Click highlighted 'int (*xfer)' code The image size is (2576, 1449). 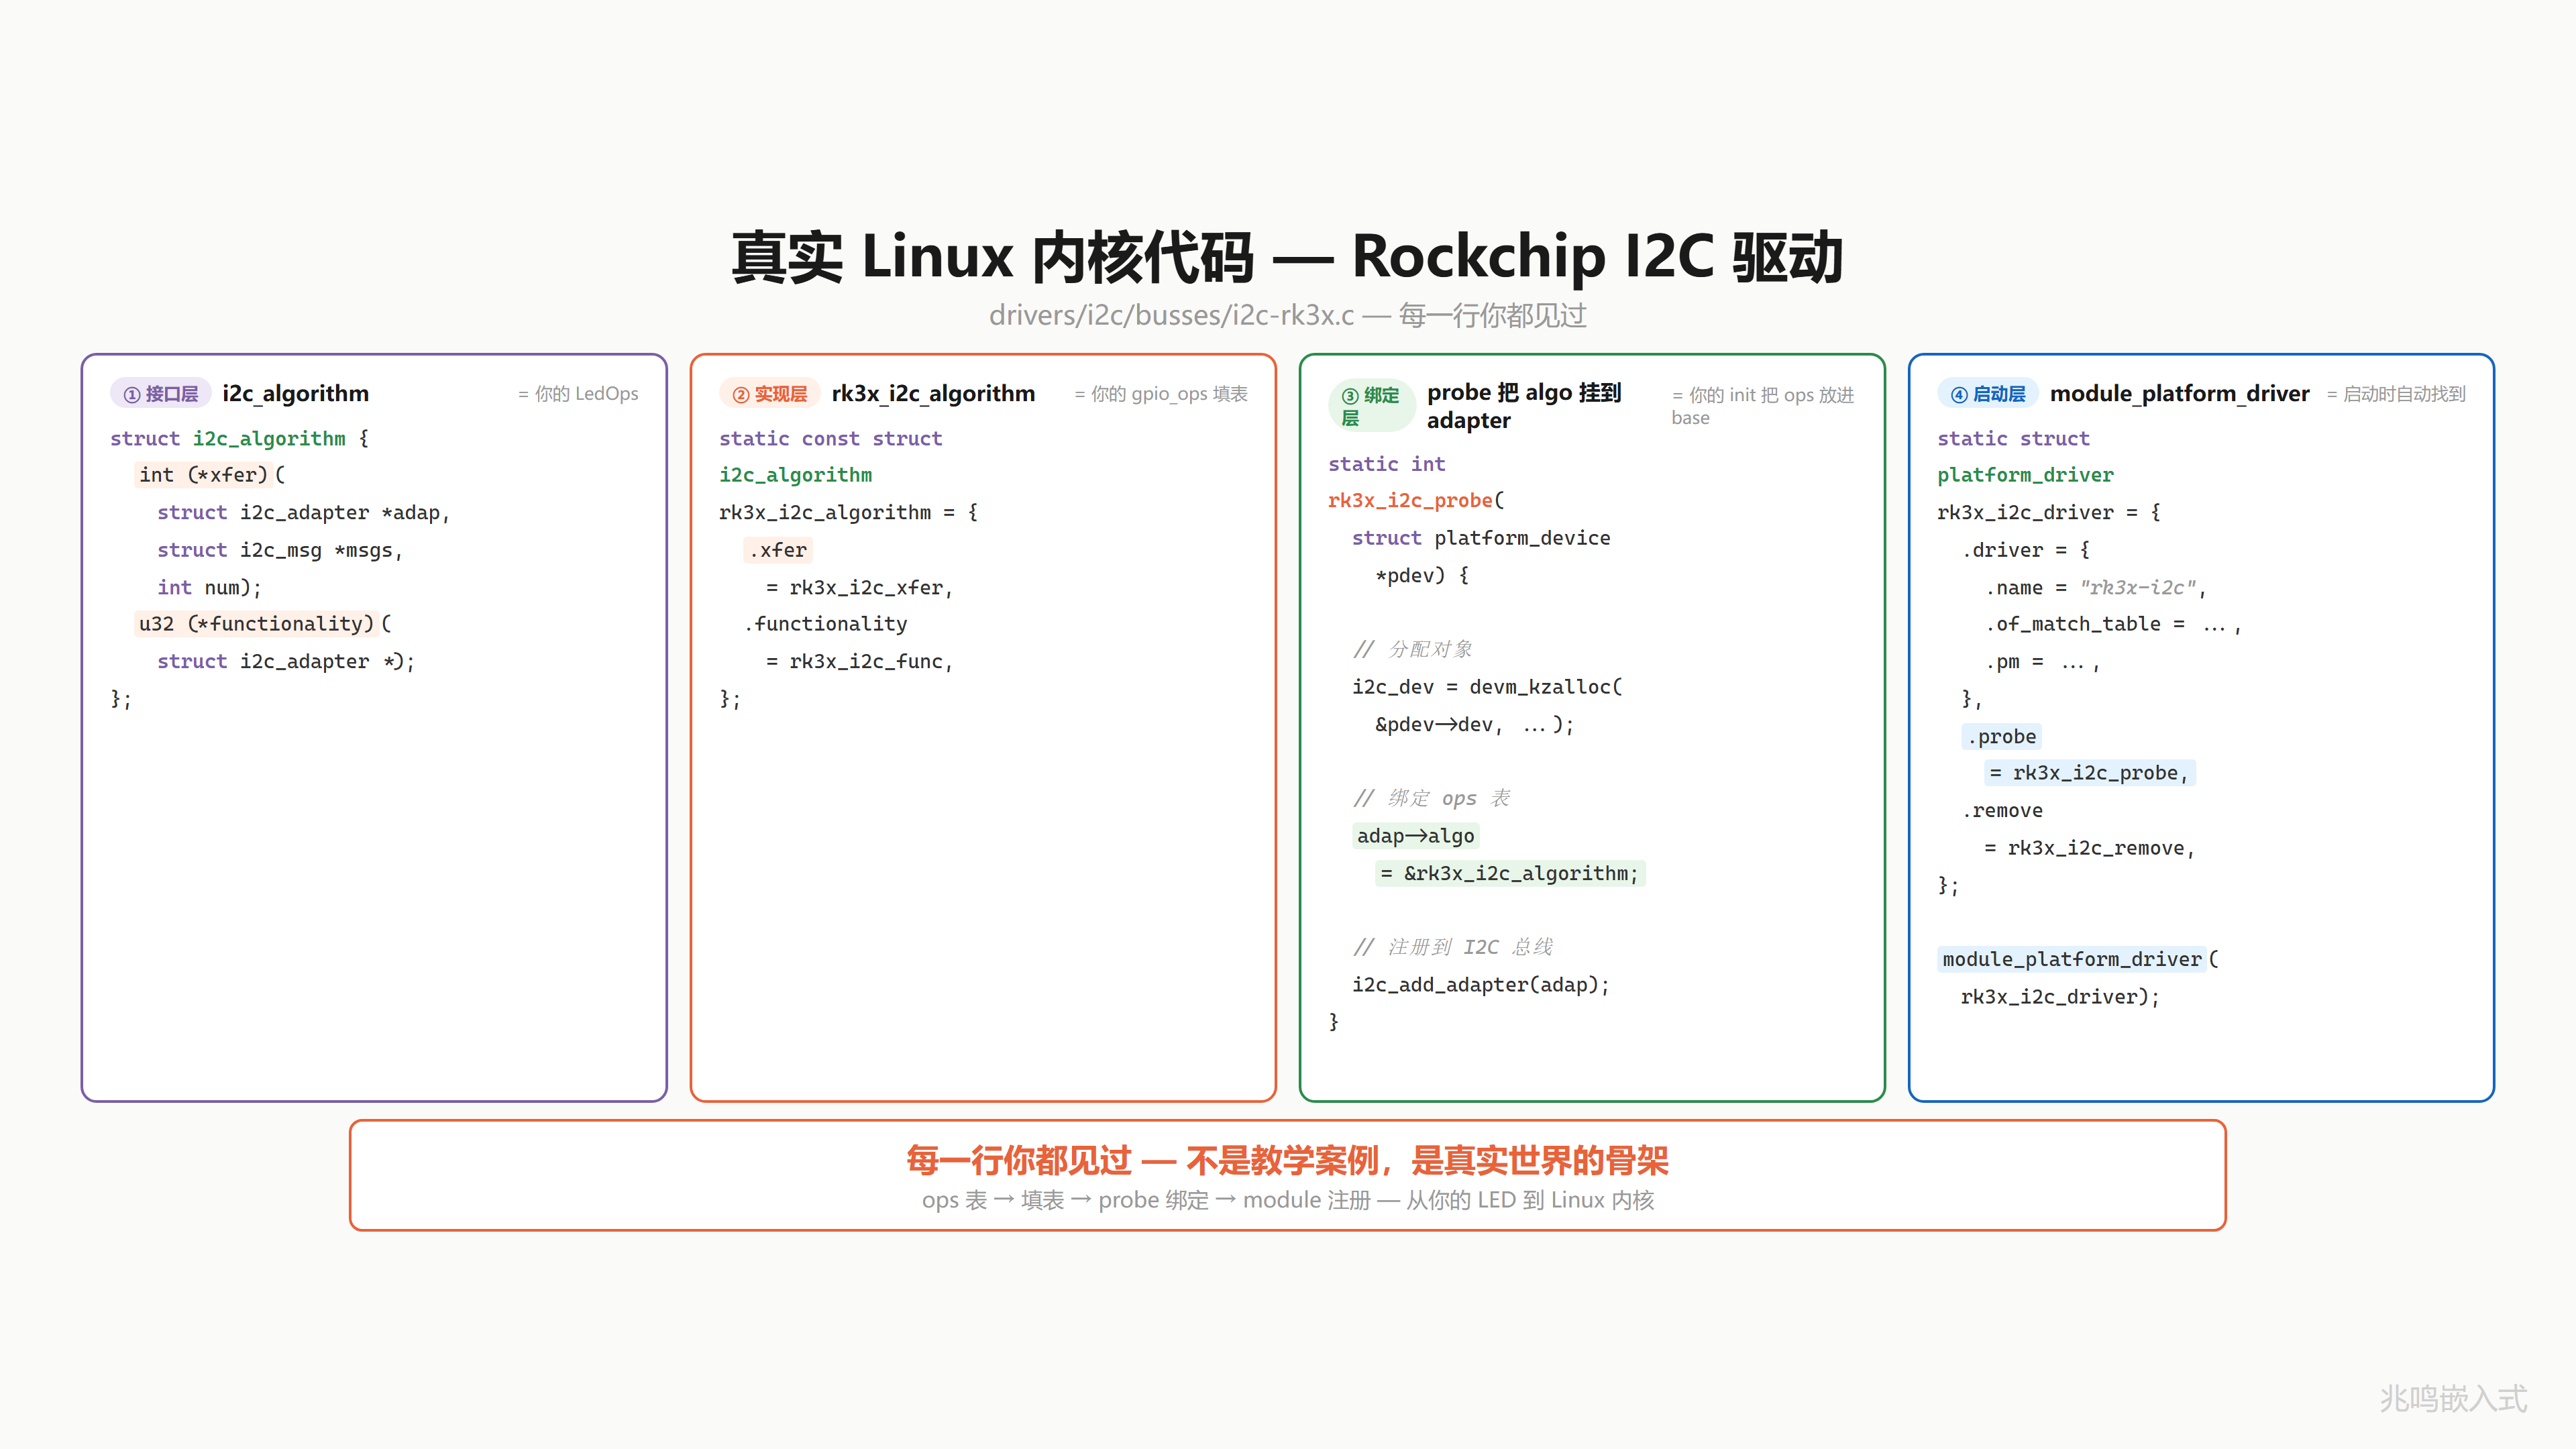tap(203, 475)
